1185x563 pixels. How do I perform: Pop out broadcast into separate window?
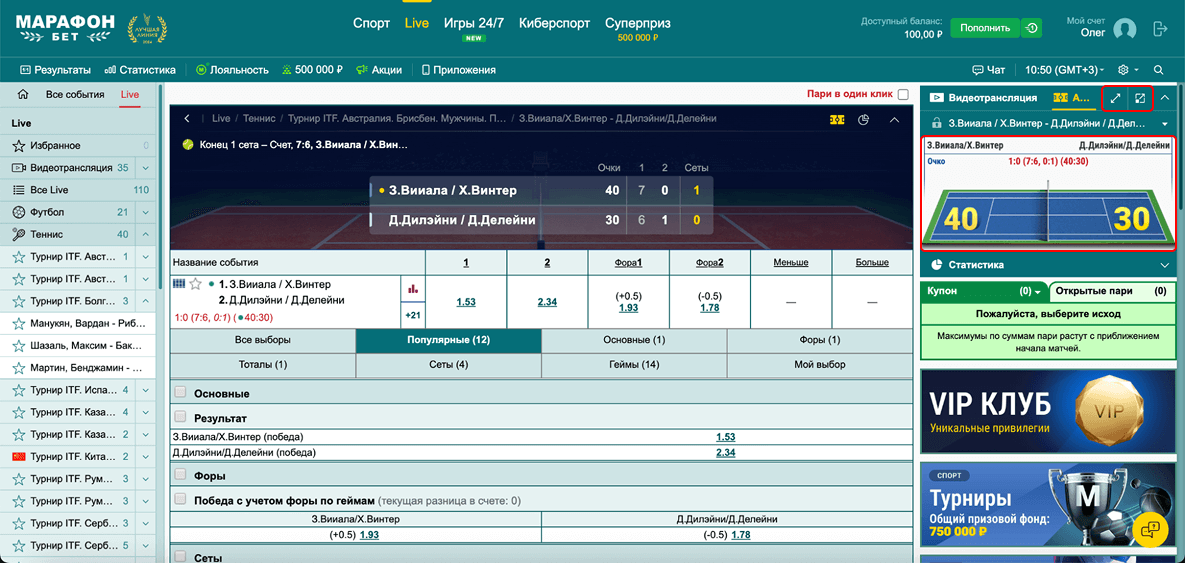click(1140, 98)
